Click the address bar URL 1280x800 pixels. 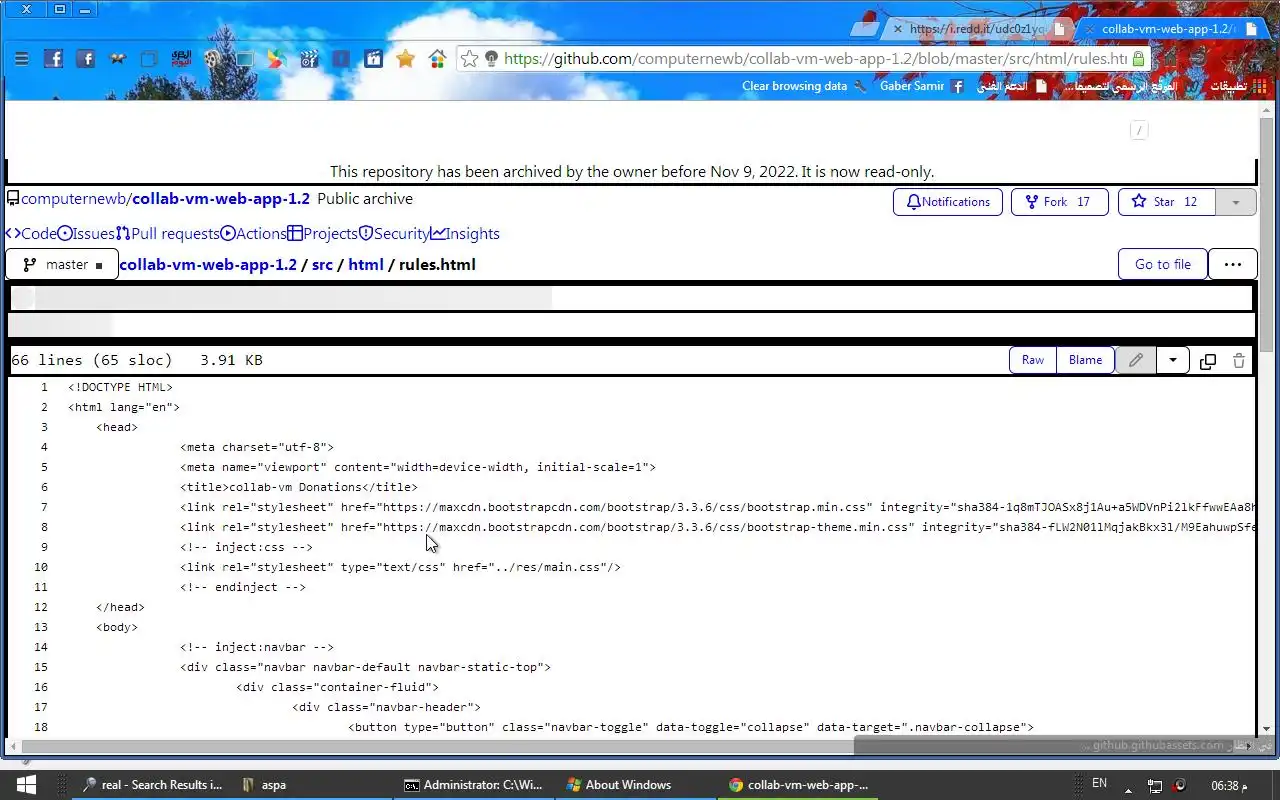(x=815, y=59)
